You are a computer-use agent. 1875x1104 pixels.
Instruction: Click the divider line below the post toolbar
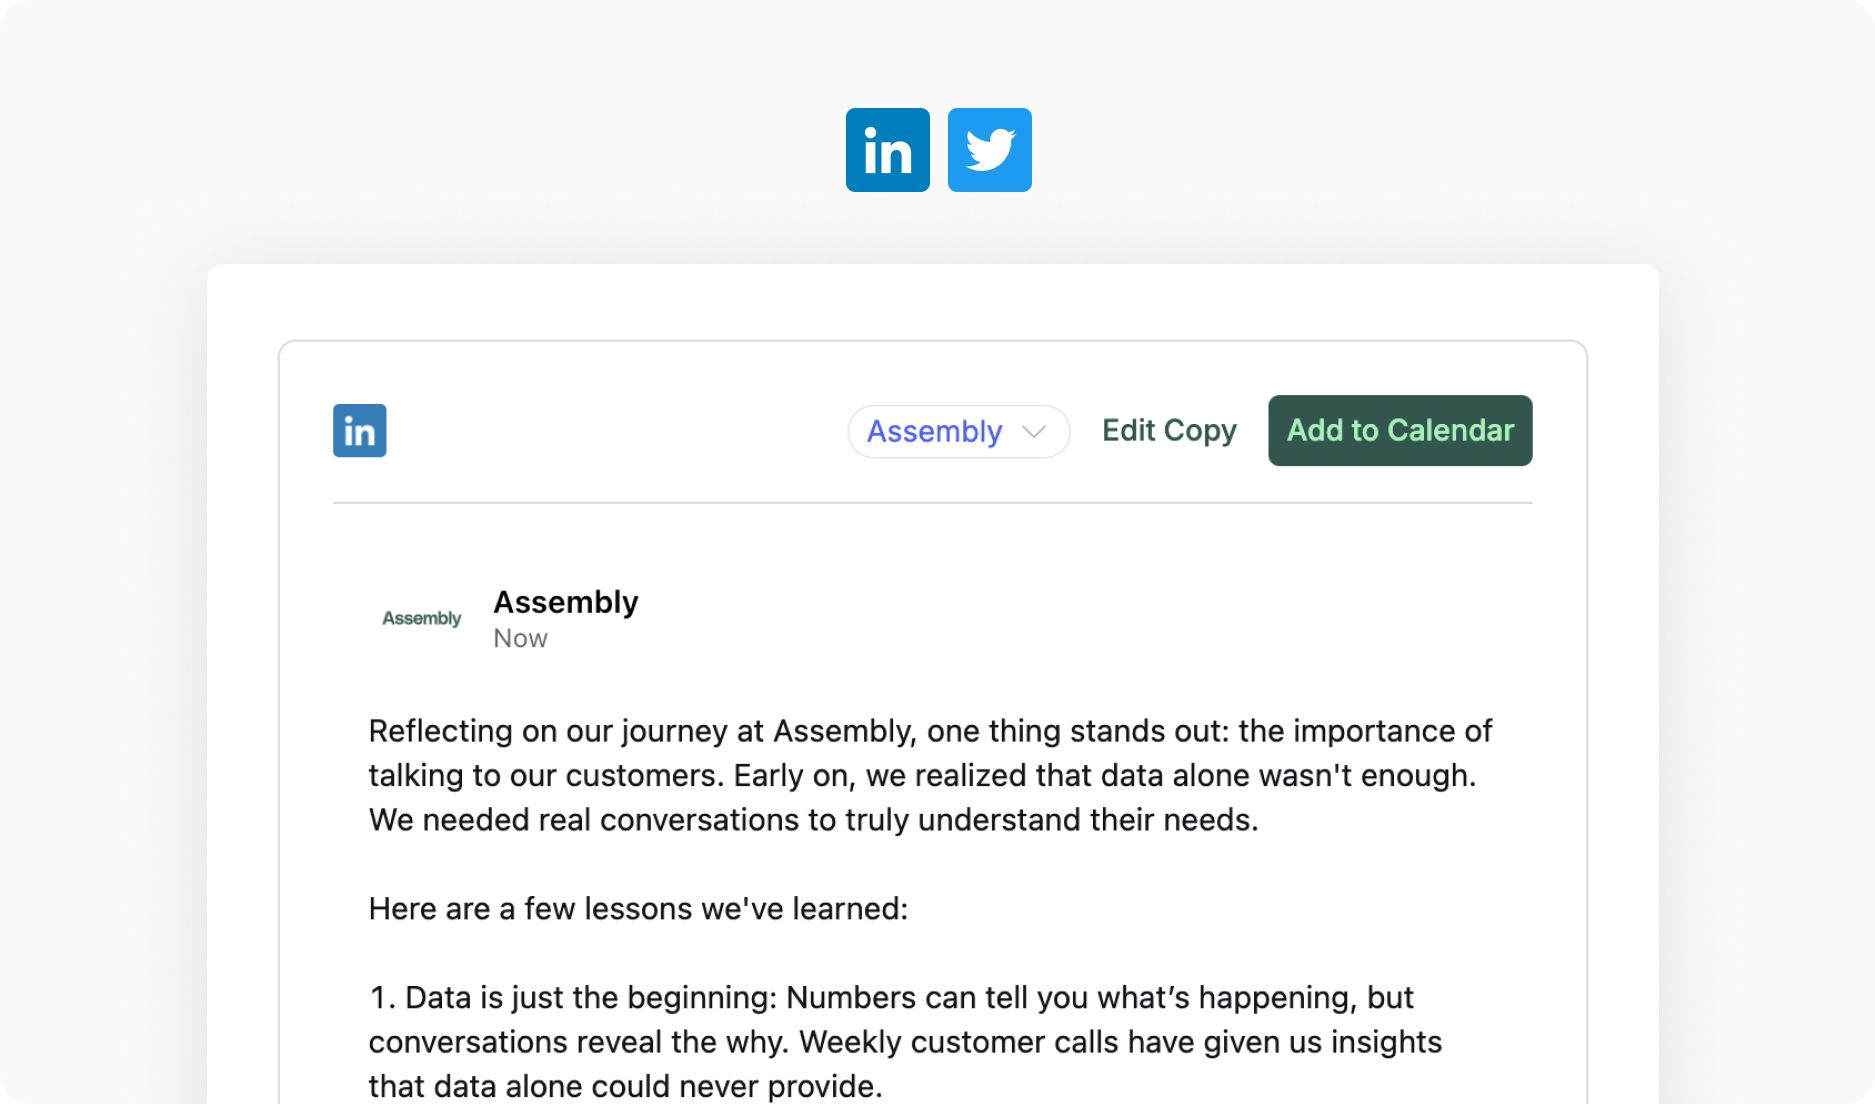(x=932, y=503)
